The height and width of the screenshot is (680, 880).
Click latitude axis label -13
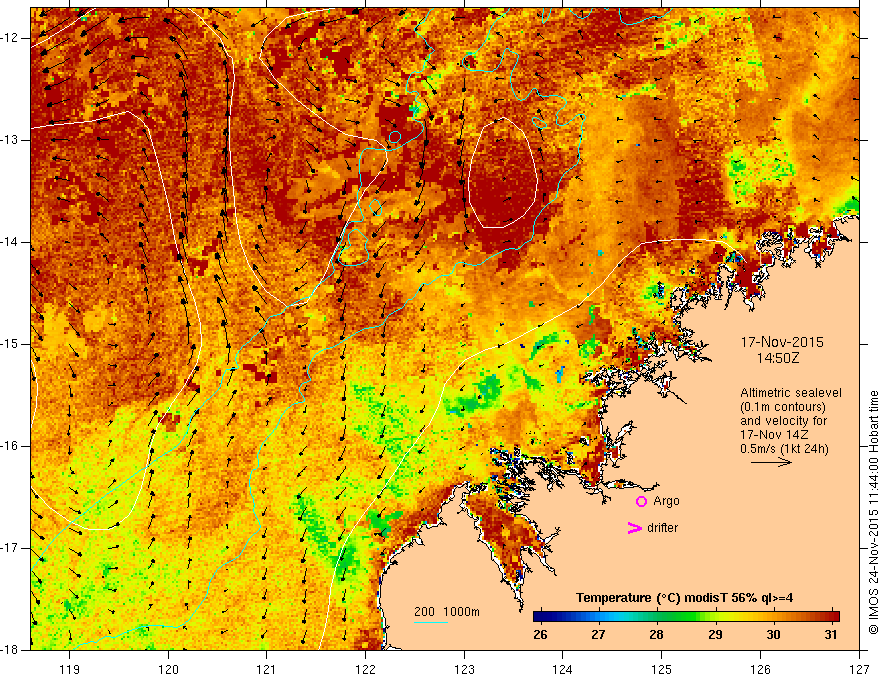[x=11, y=140]
